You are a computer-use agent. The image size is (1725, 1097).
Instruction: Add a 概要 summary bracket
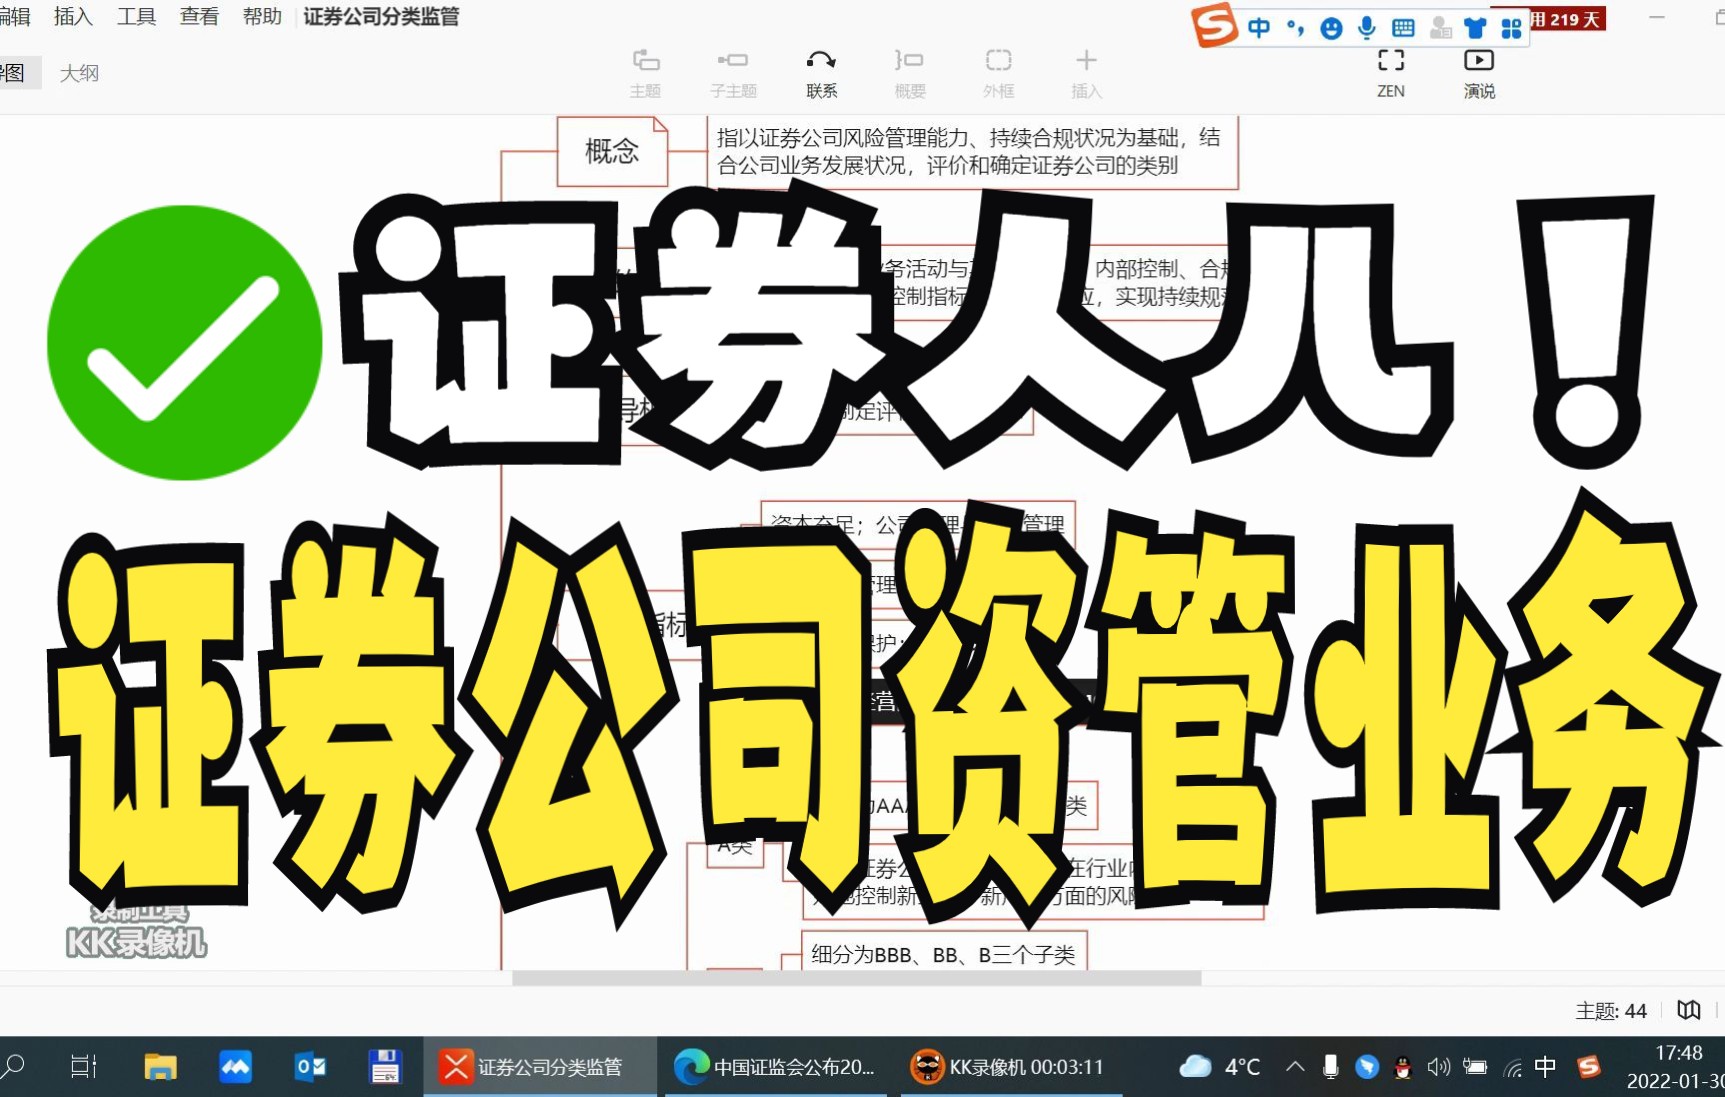[909, 74]
